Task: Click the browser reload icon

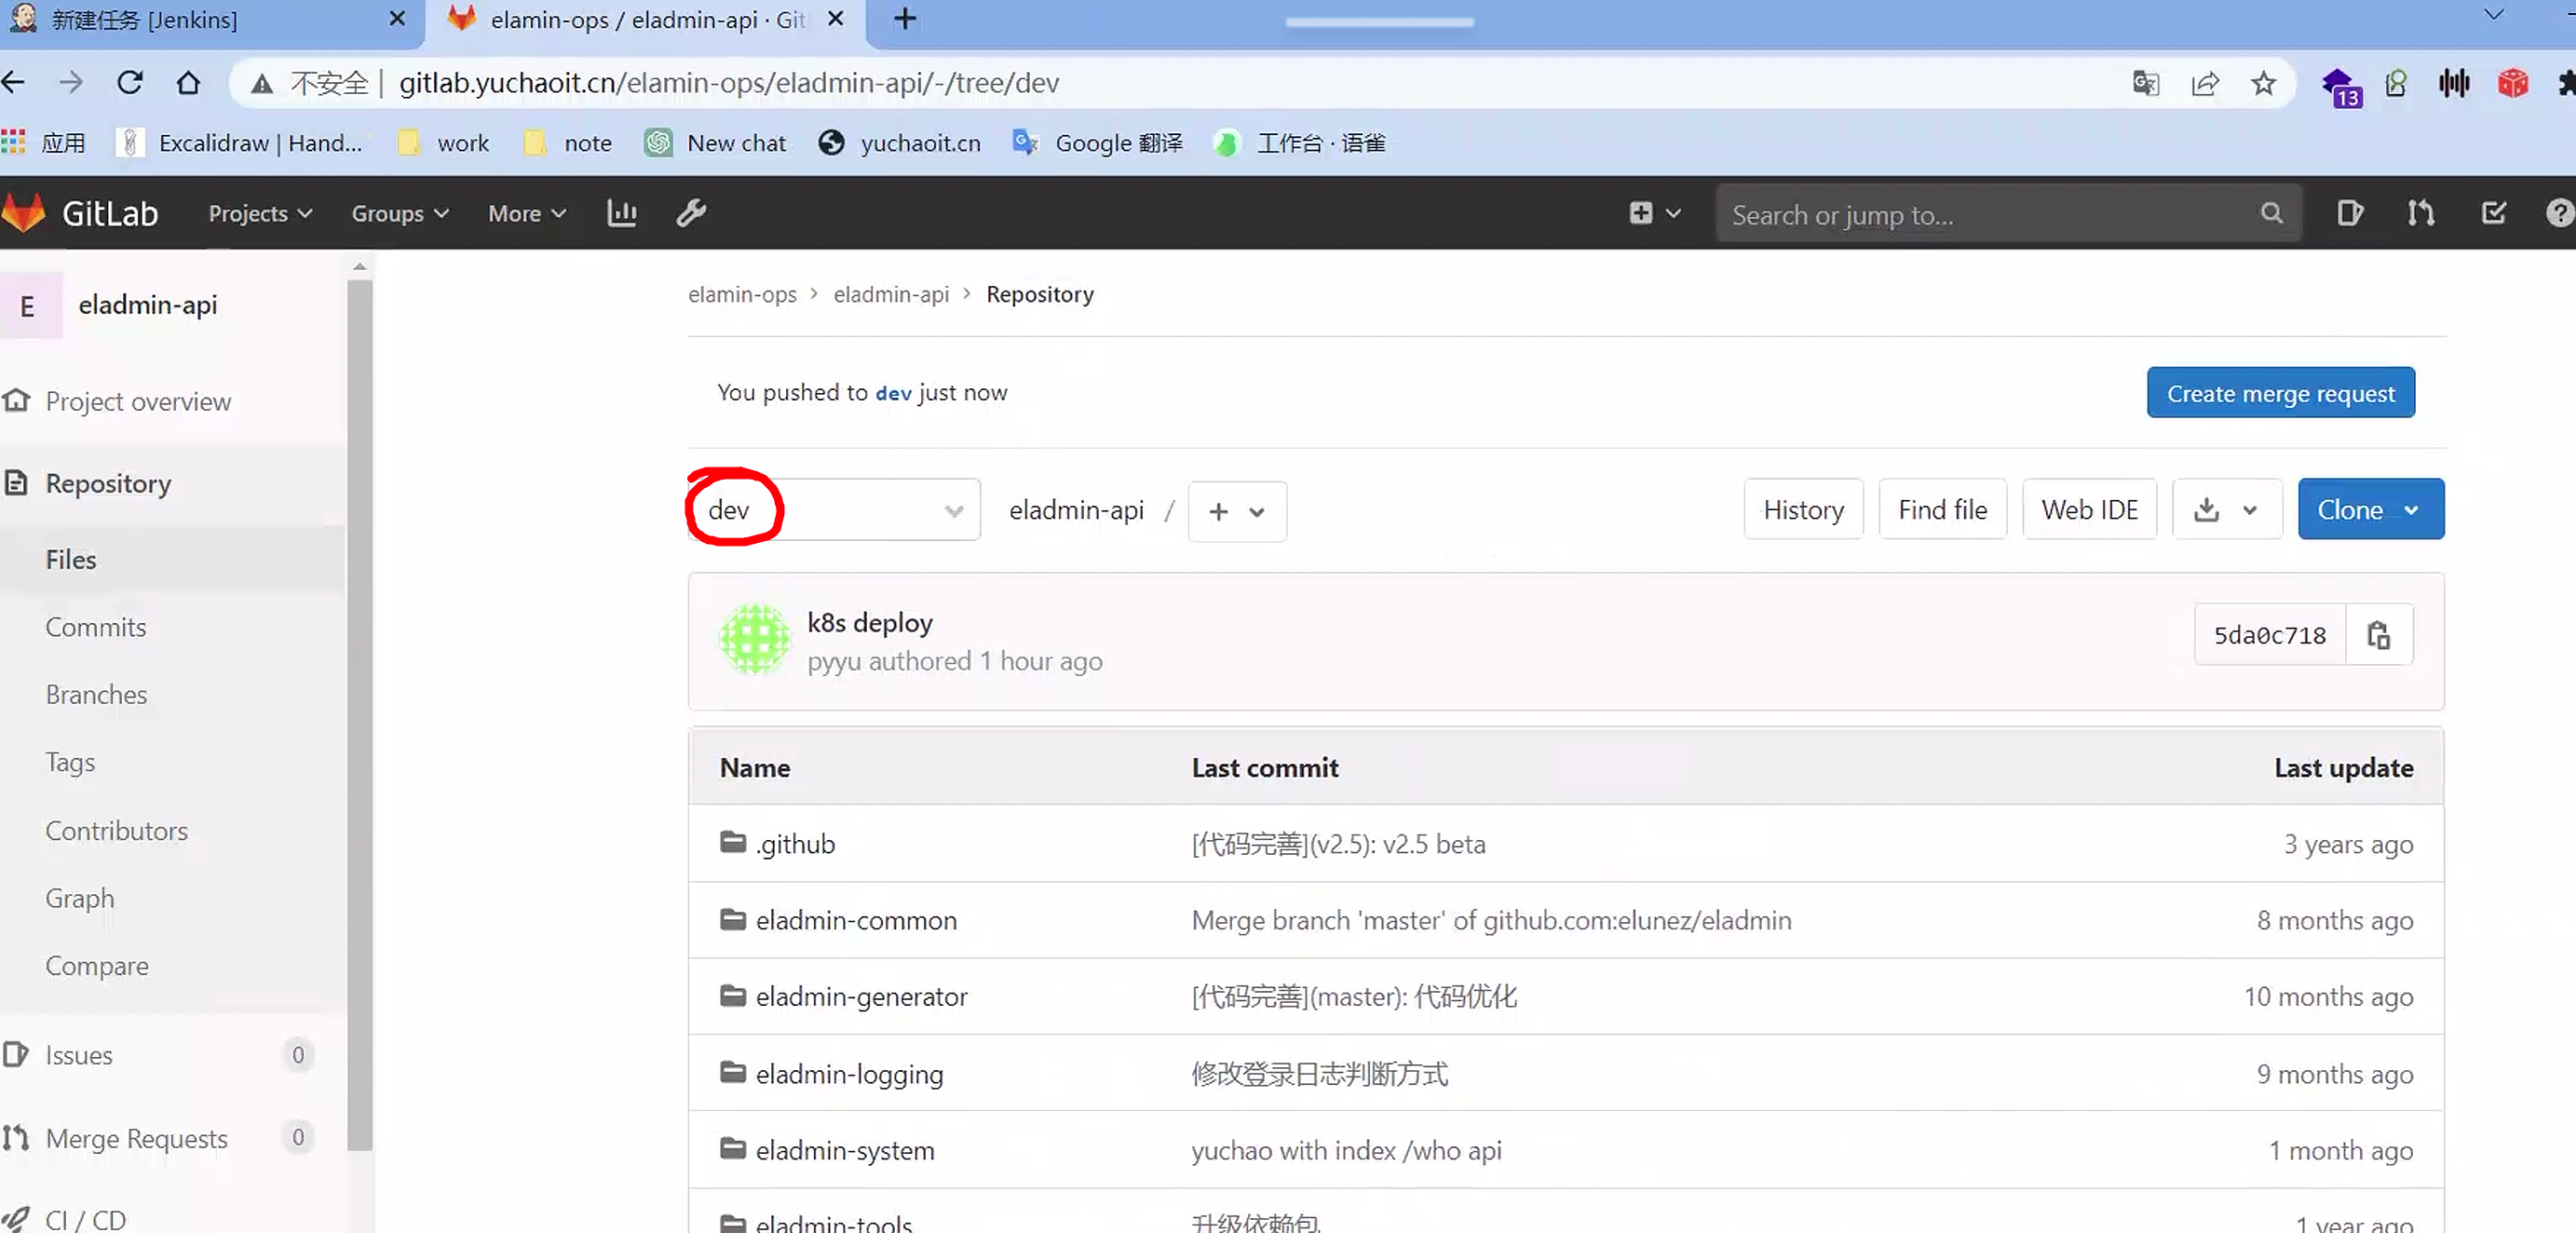Action: tap(130, 83)
